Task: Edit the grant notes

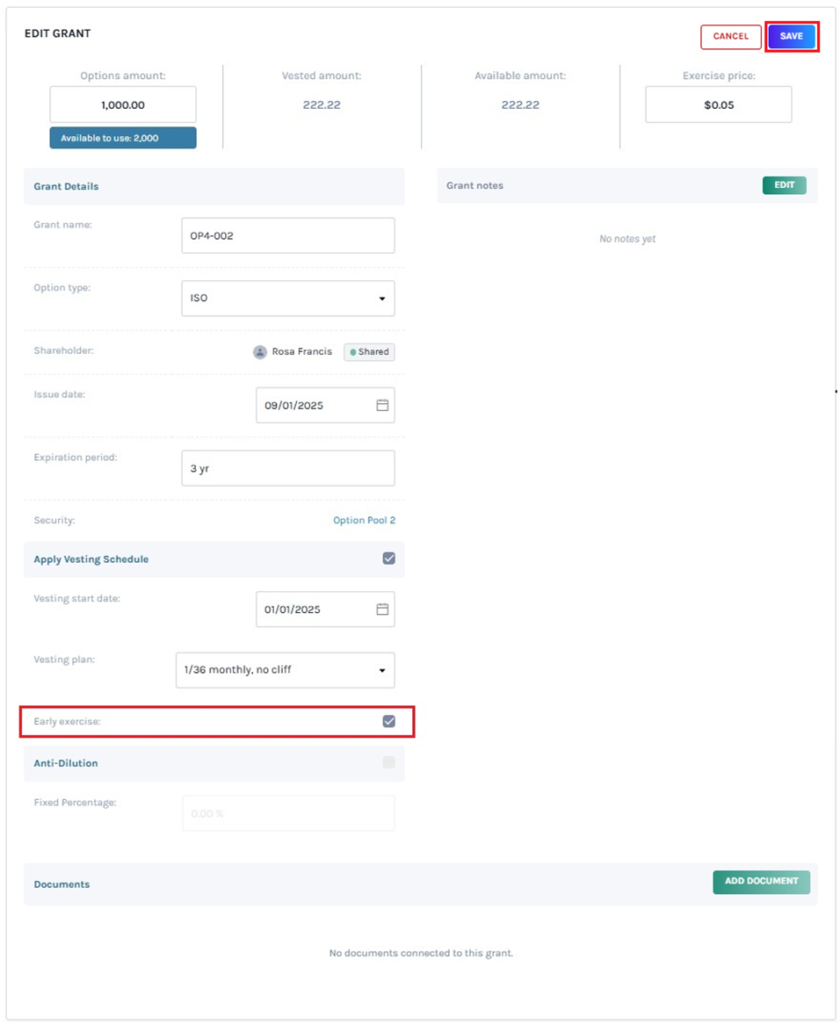Action: tap(784, 185)
